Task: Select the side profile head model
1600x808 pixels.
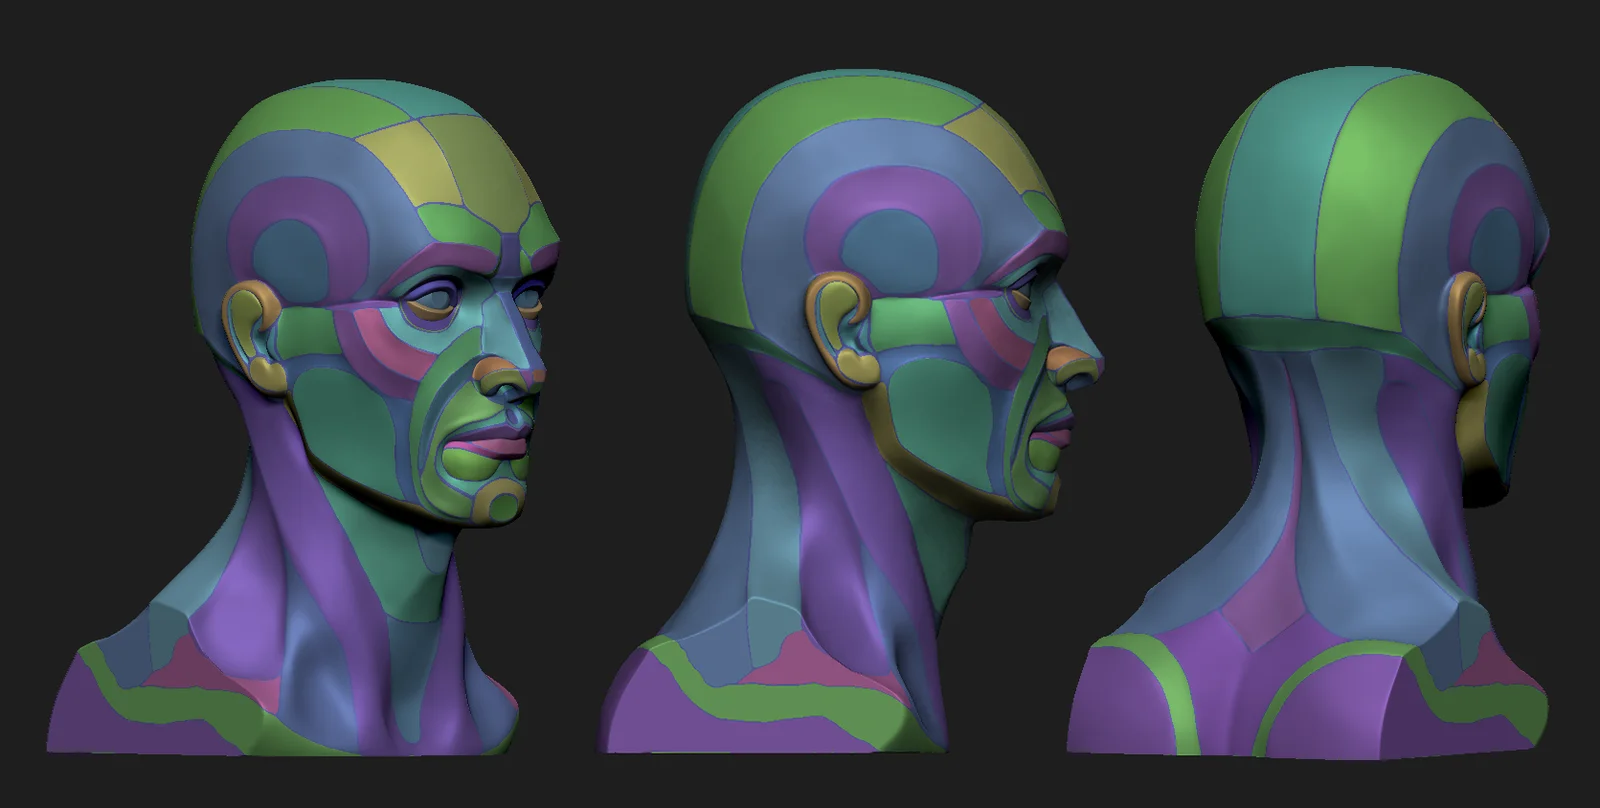Action: (850, 412)
